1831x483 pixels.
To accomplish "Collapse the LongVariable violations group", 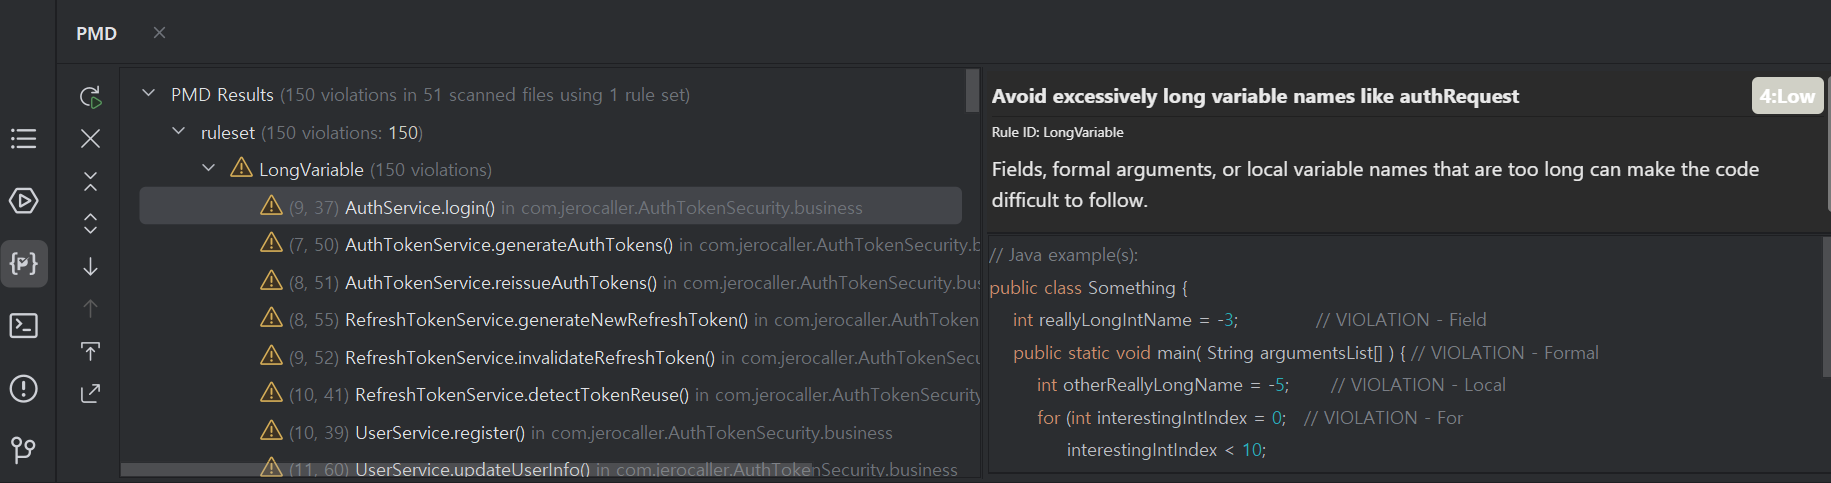I will [208, 169].
